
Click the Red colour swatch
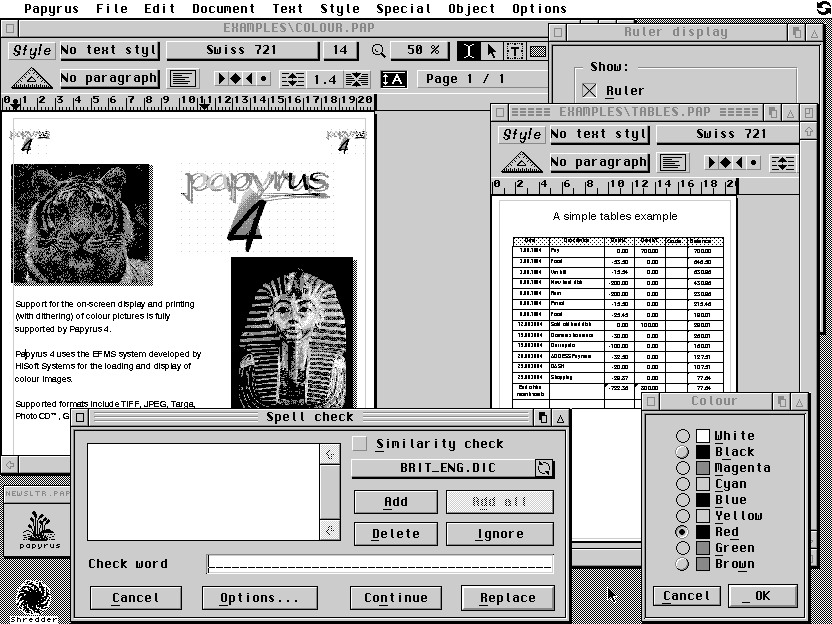(x=703, y=532)
